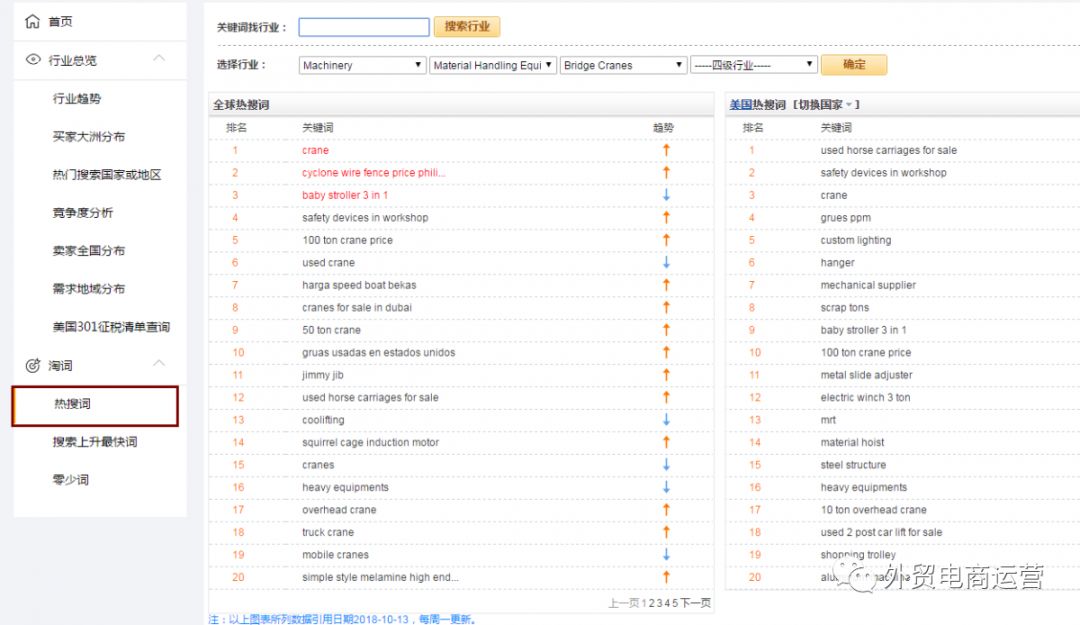Go to 下一页 in pagination
This screenshot has height=625, width=1080.
tap(696, 603)
